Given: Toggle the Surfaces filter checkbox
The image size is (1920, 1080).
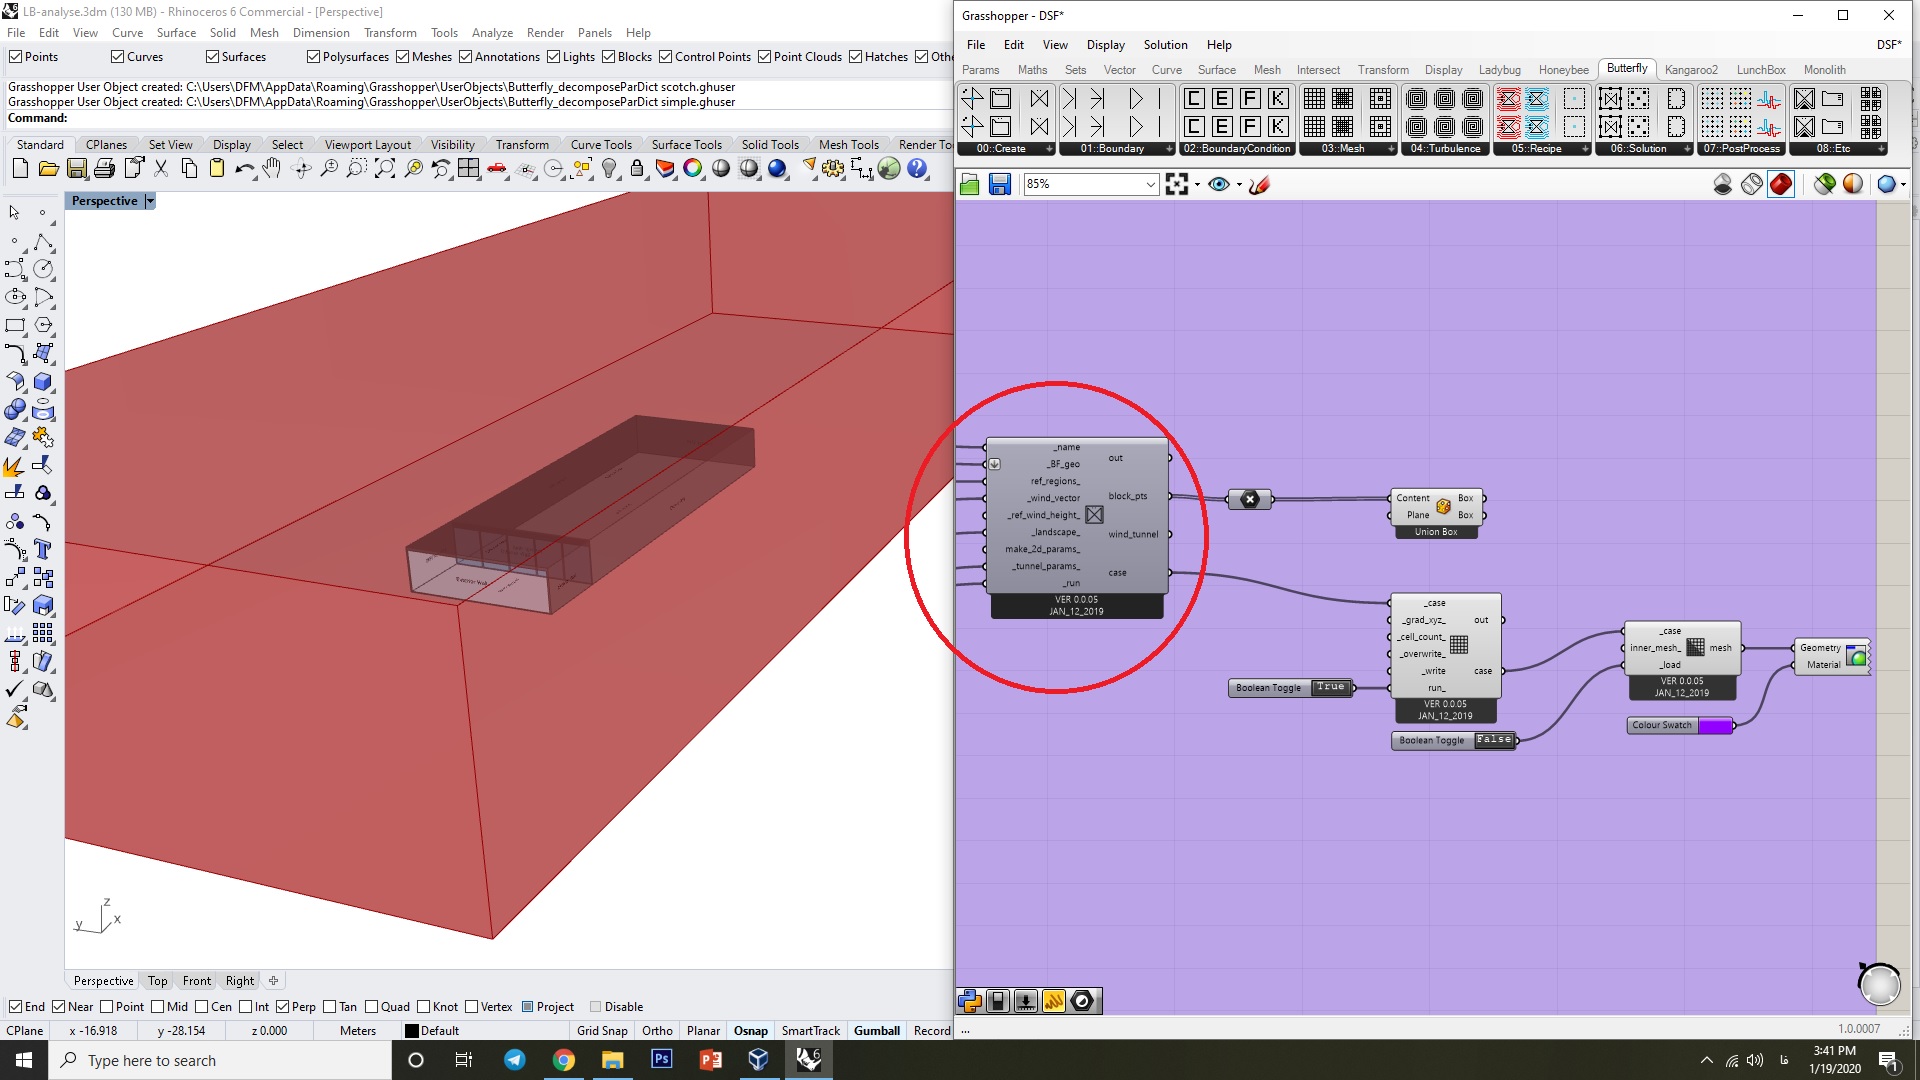Looking at the screenshot, I should (212, 57).
